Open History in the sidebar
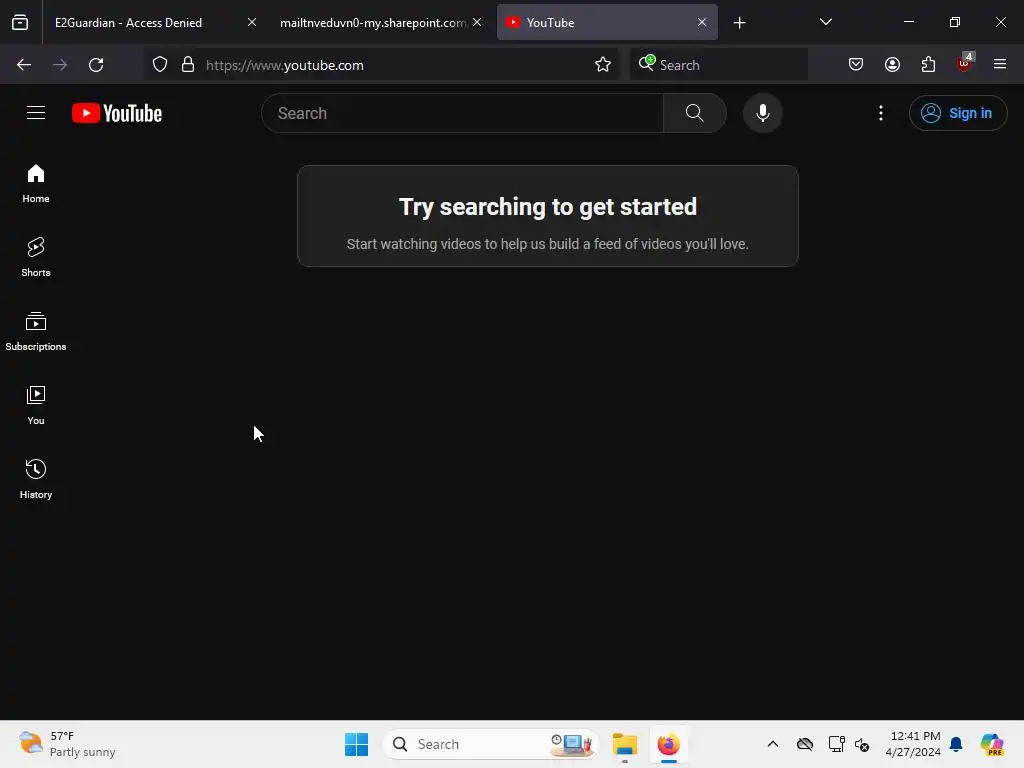The height and width of the screenshot is (768, 1024). (36, 479)
